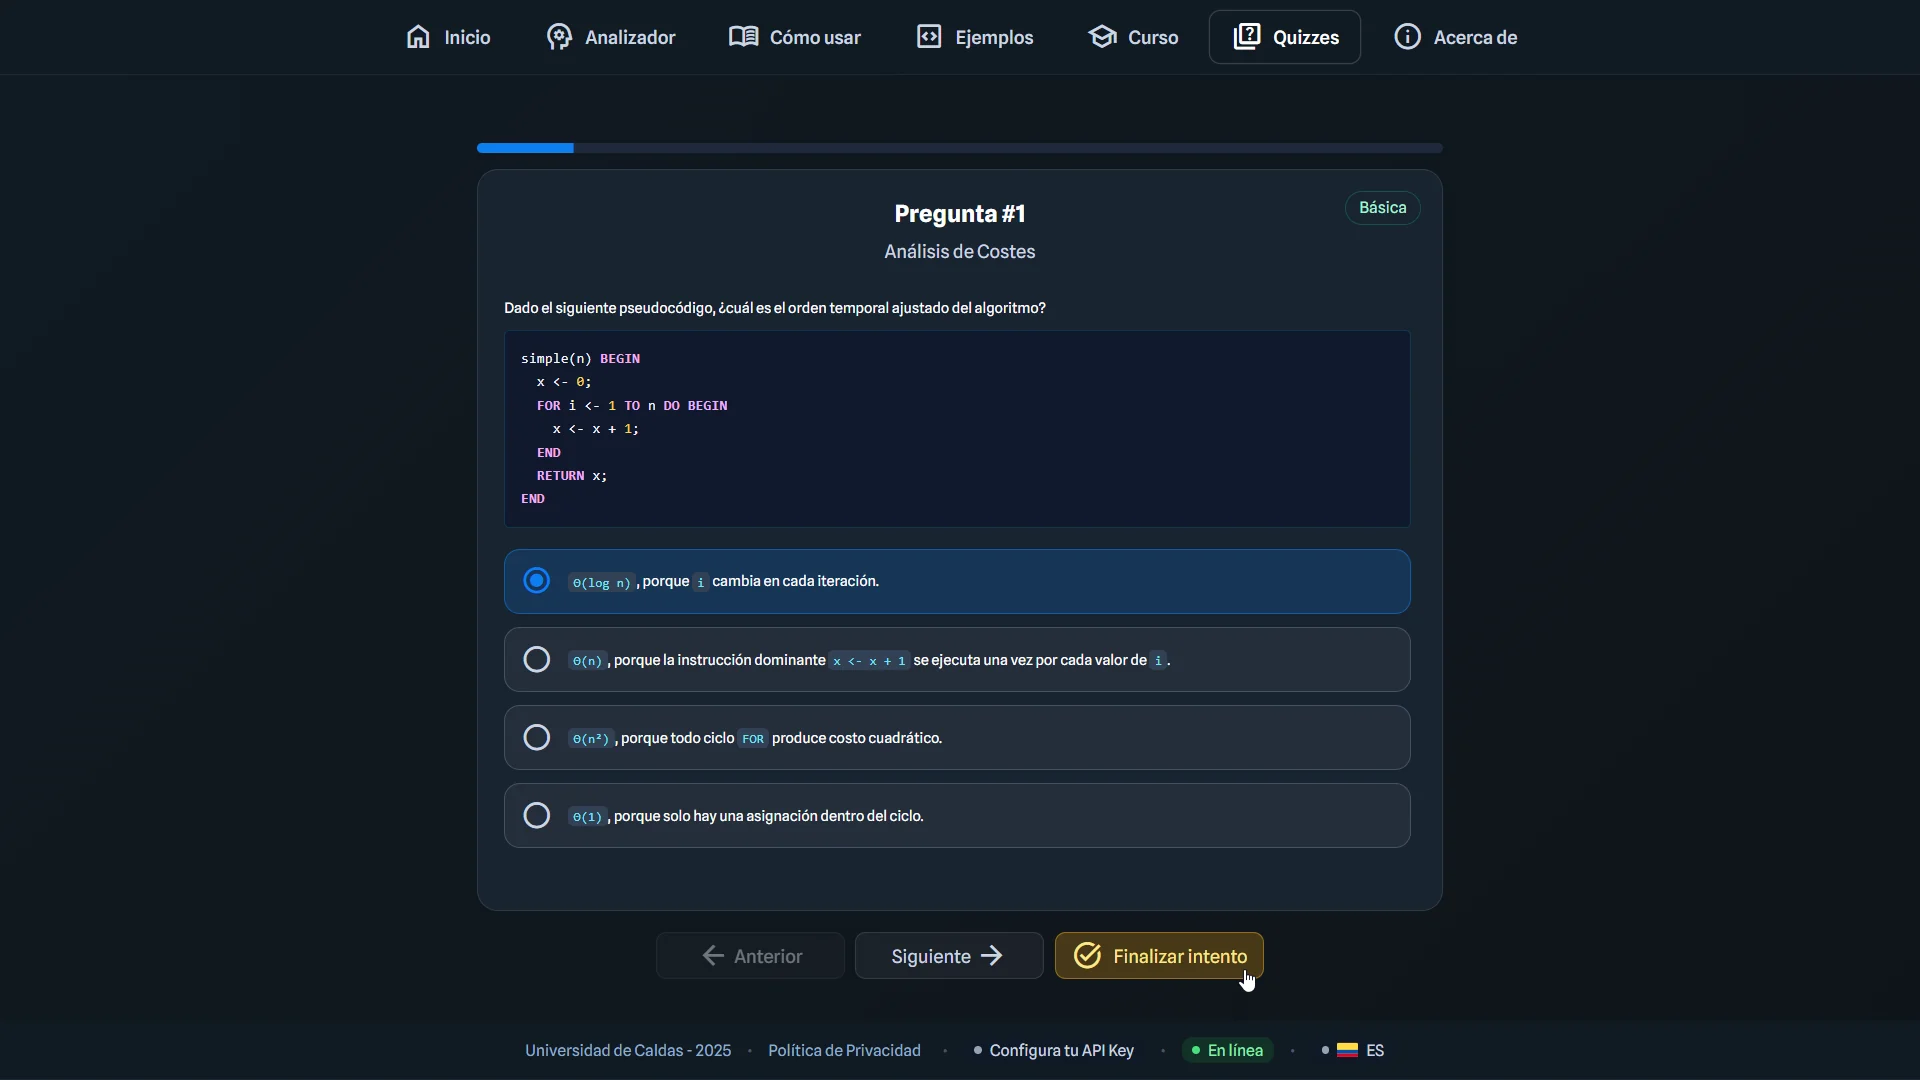Click the checkmark icon on Finalizar intento
Viewport: 1920px width, 1080px height.
point(1087,956)
